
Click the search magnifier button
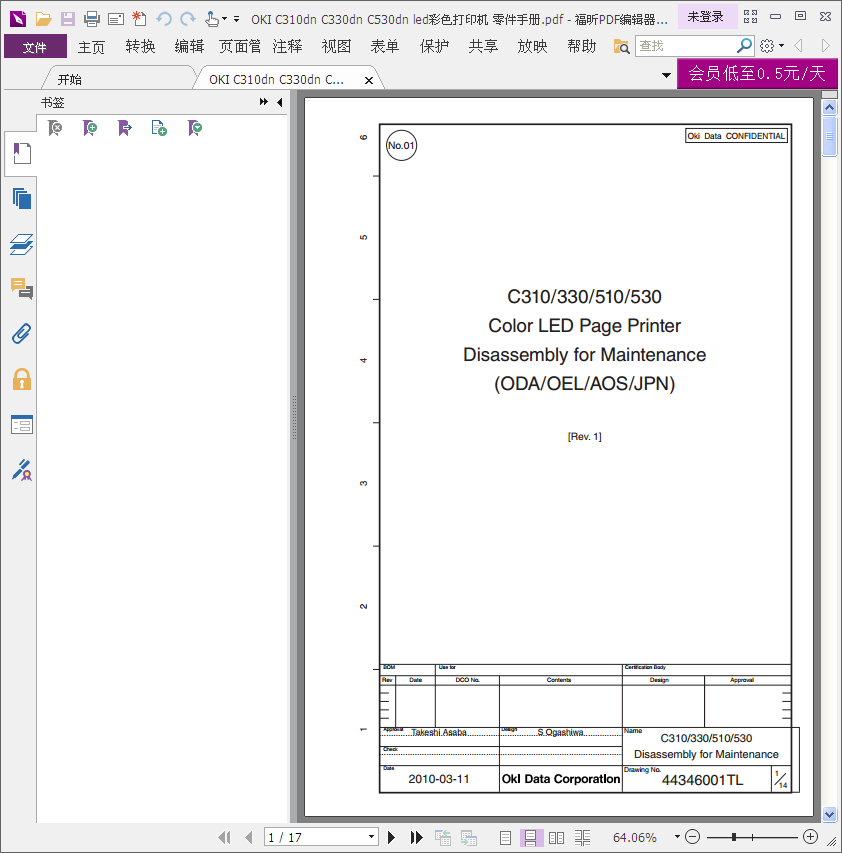coord(744,46)
